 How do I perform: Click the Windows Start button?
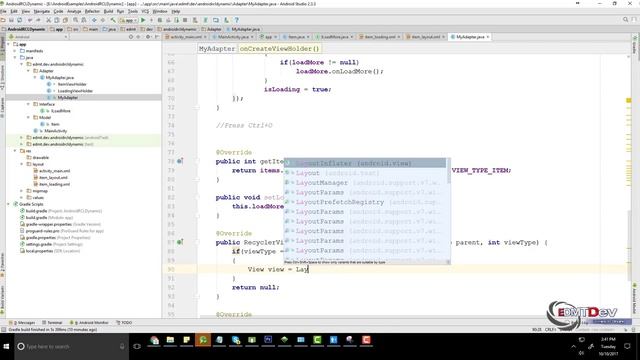(7, 347)
